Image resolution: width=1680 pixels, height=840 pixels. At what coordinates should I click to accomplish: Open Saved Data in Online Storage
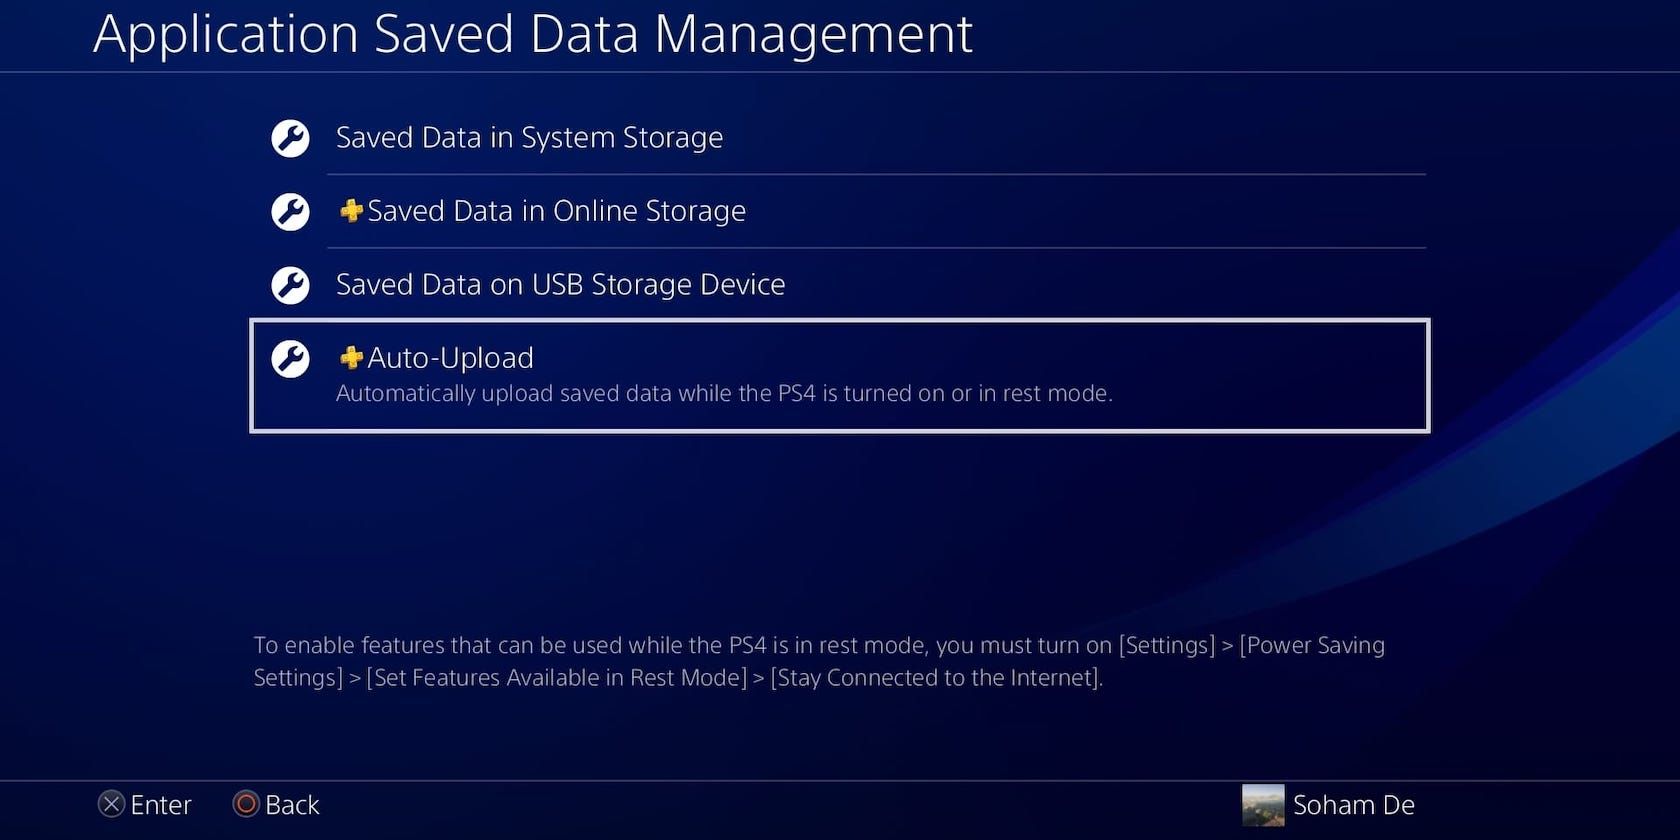556,211
